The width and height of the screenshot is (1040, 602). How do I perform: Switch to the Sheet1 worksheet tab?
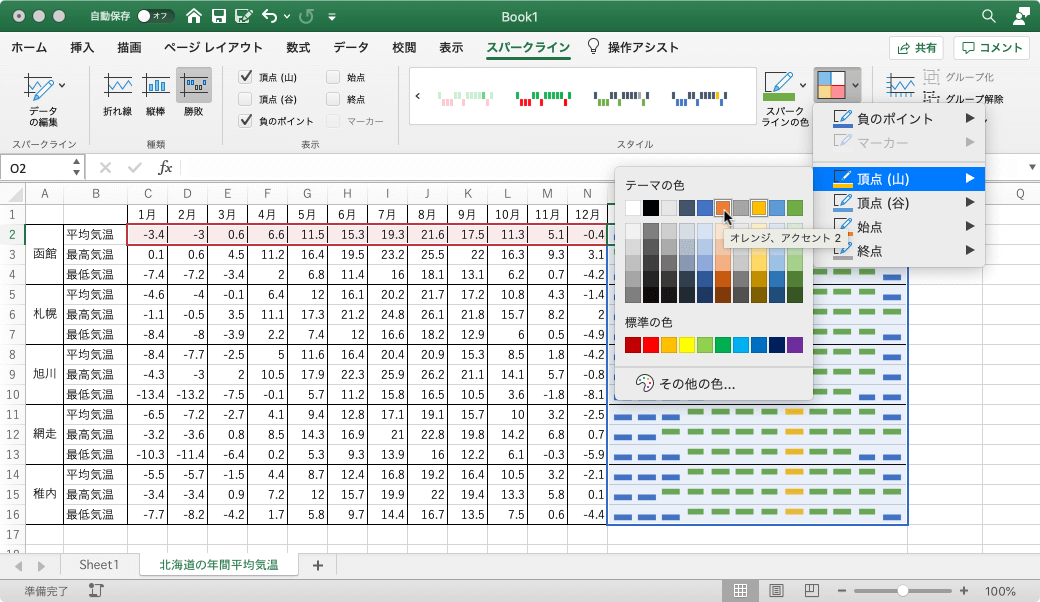pyautogui.click(x=99, y=565)
